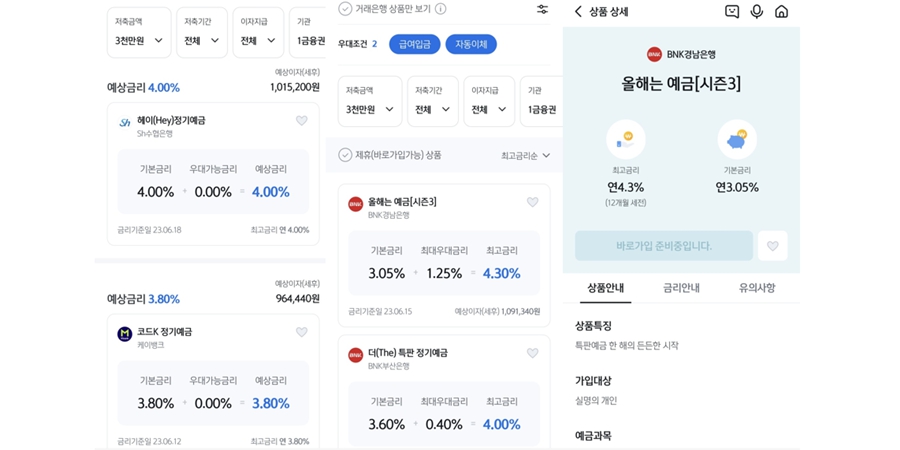Tap the back arrow beside 상품 상세

(578, 11)
